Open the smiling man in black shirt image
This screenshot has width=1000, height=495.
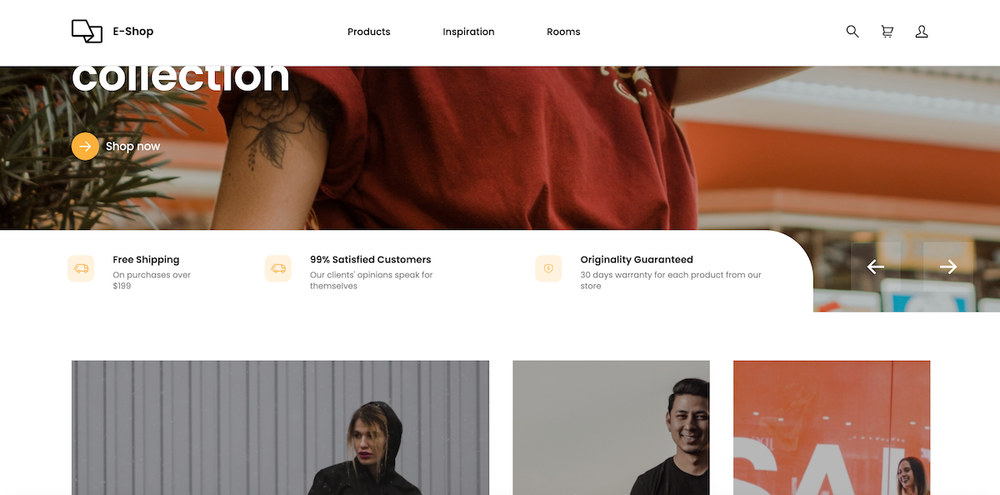pyautogui.click(x=611, y=427)
